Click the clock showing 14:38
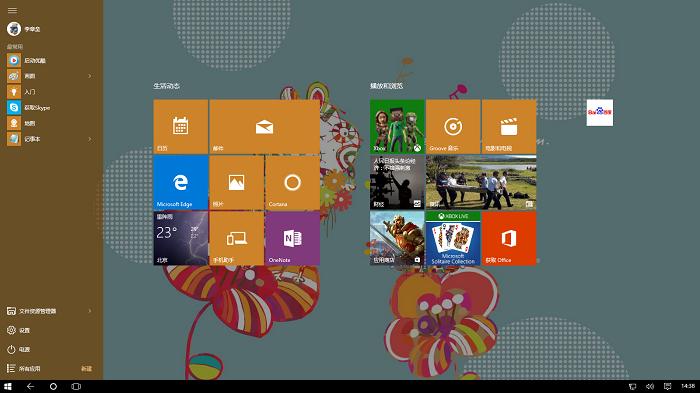Image resolution: width=700 pixels, height=393 pixels. [x=688, y=386]
